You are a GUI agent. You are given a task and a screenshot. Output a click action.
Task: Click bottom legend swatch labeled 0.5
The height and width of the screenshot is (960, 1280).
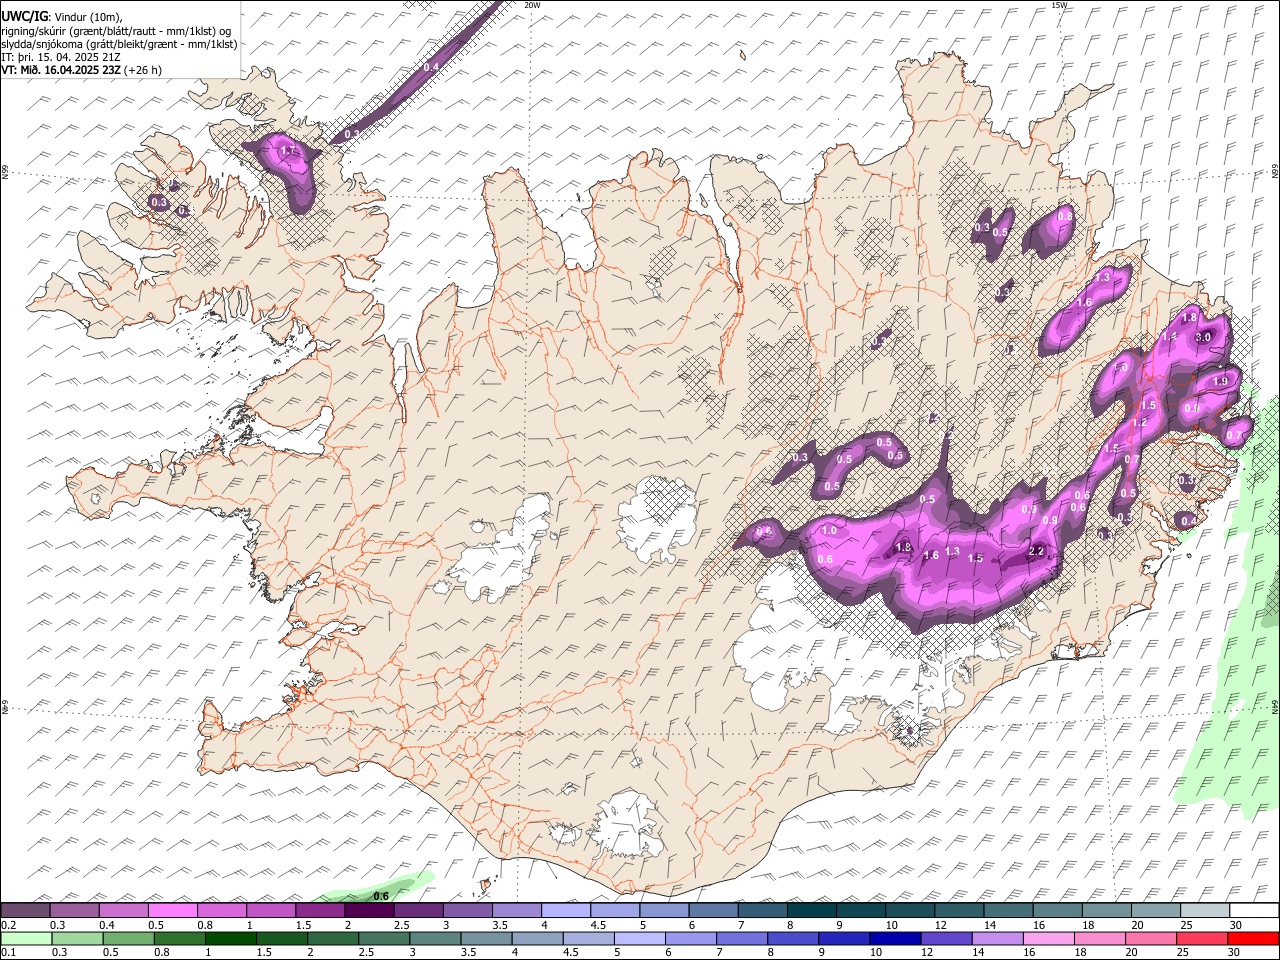tap(128, 938)
